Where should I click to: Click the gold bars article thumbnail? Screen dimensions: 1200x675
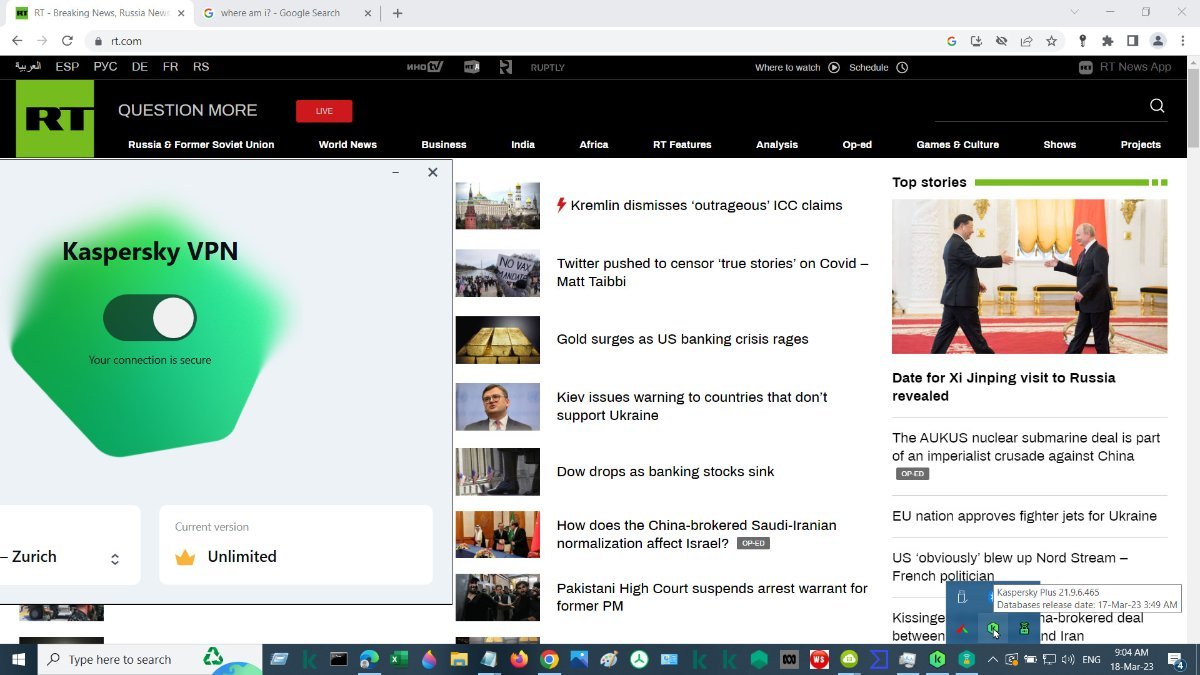click(497, 340)
